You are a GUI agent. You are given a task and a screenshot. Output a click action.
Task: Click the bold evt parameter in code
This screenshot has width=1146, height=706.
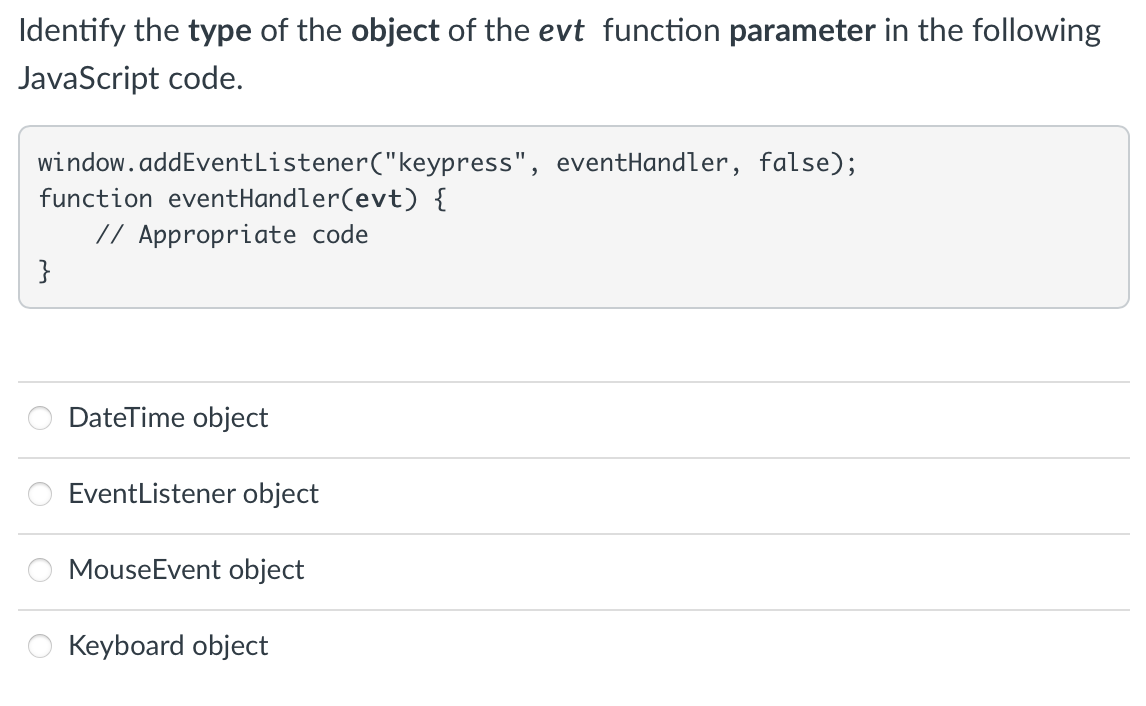[378, 199]
